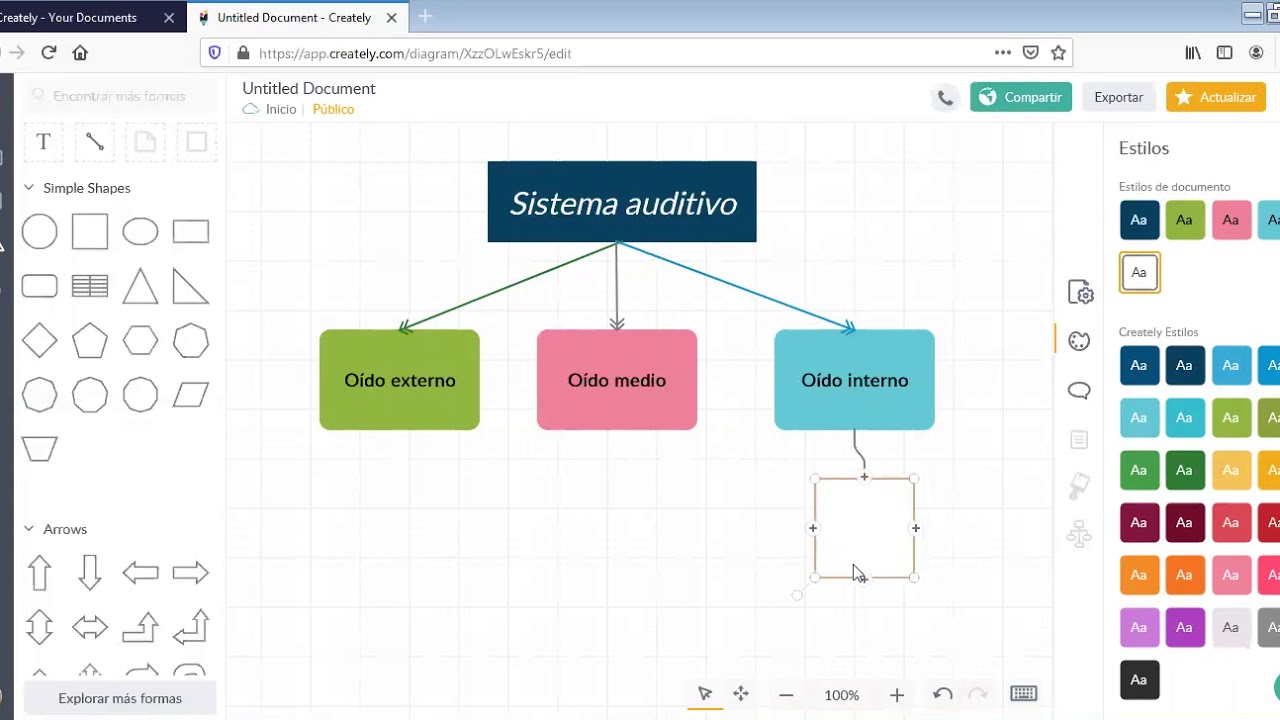Apply the green document style swatch
The image size is (1280, 720).
coord(1185,220)
